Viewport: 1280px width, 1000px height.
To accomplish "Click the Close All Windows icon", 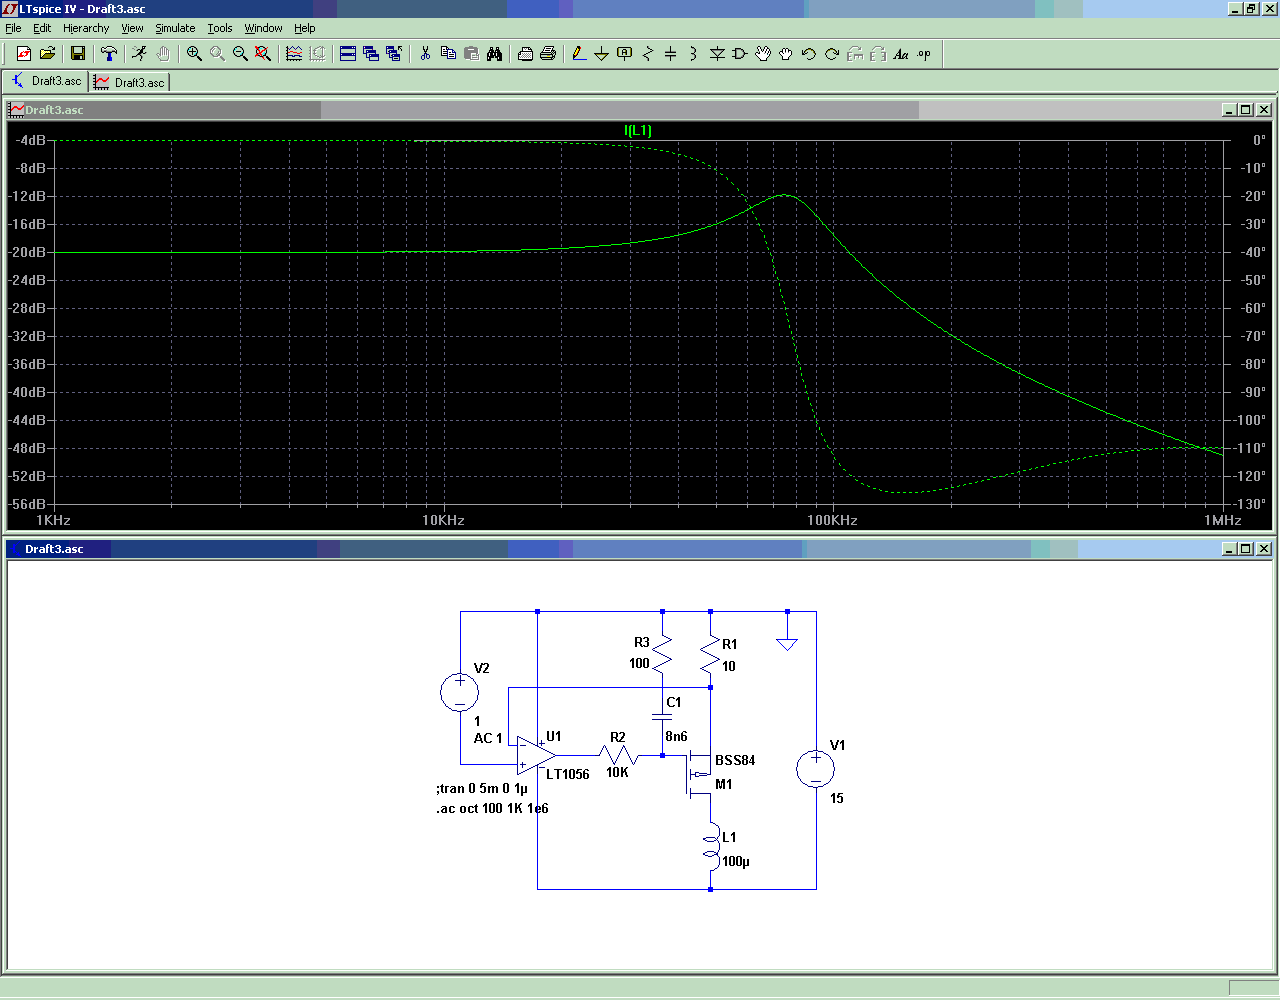I will click(394, 54).
